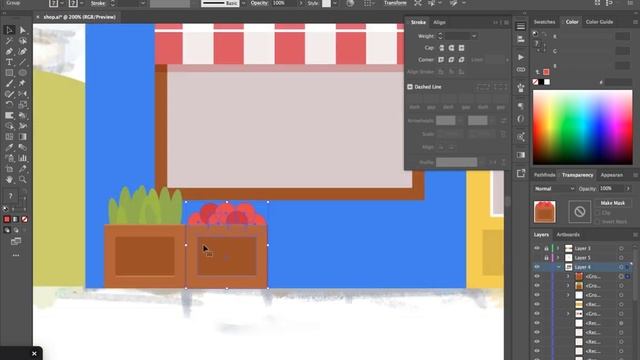
Task: Select the Rotate tool
Action: tap(9, 104)
